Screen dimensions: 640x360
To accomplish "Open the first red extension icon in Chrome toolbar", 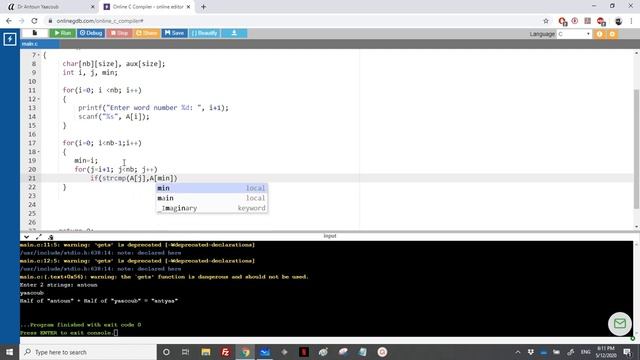I will [x=563, y=21].
